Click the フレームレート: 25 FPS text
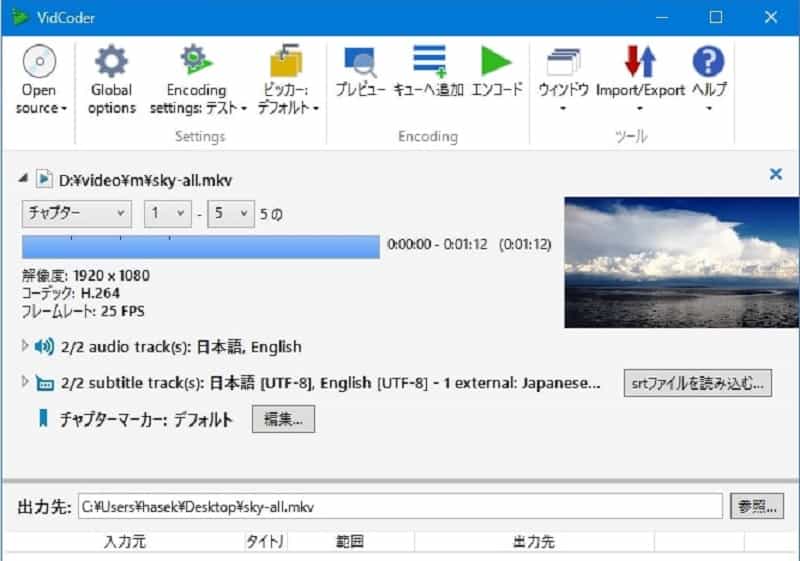The width and height of the screenshot is (800, 561). 83,311
